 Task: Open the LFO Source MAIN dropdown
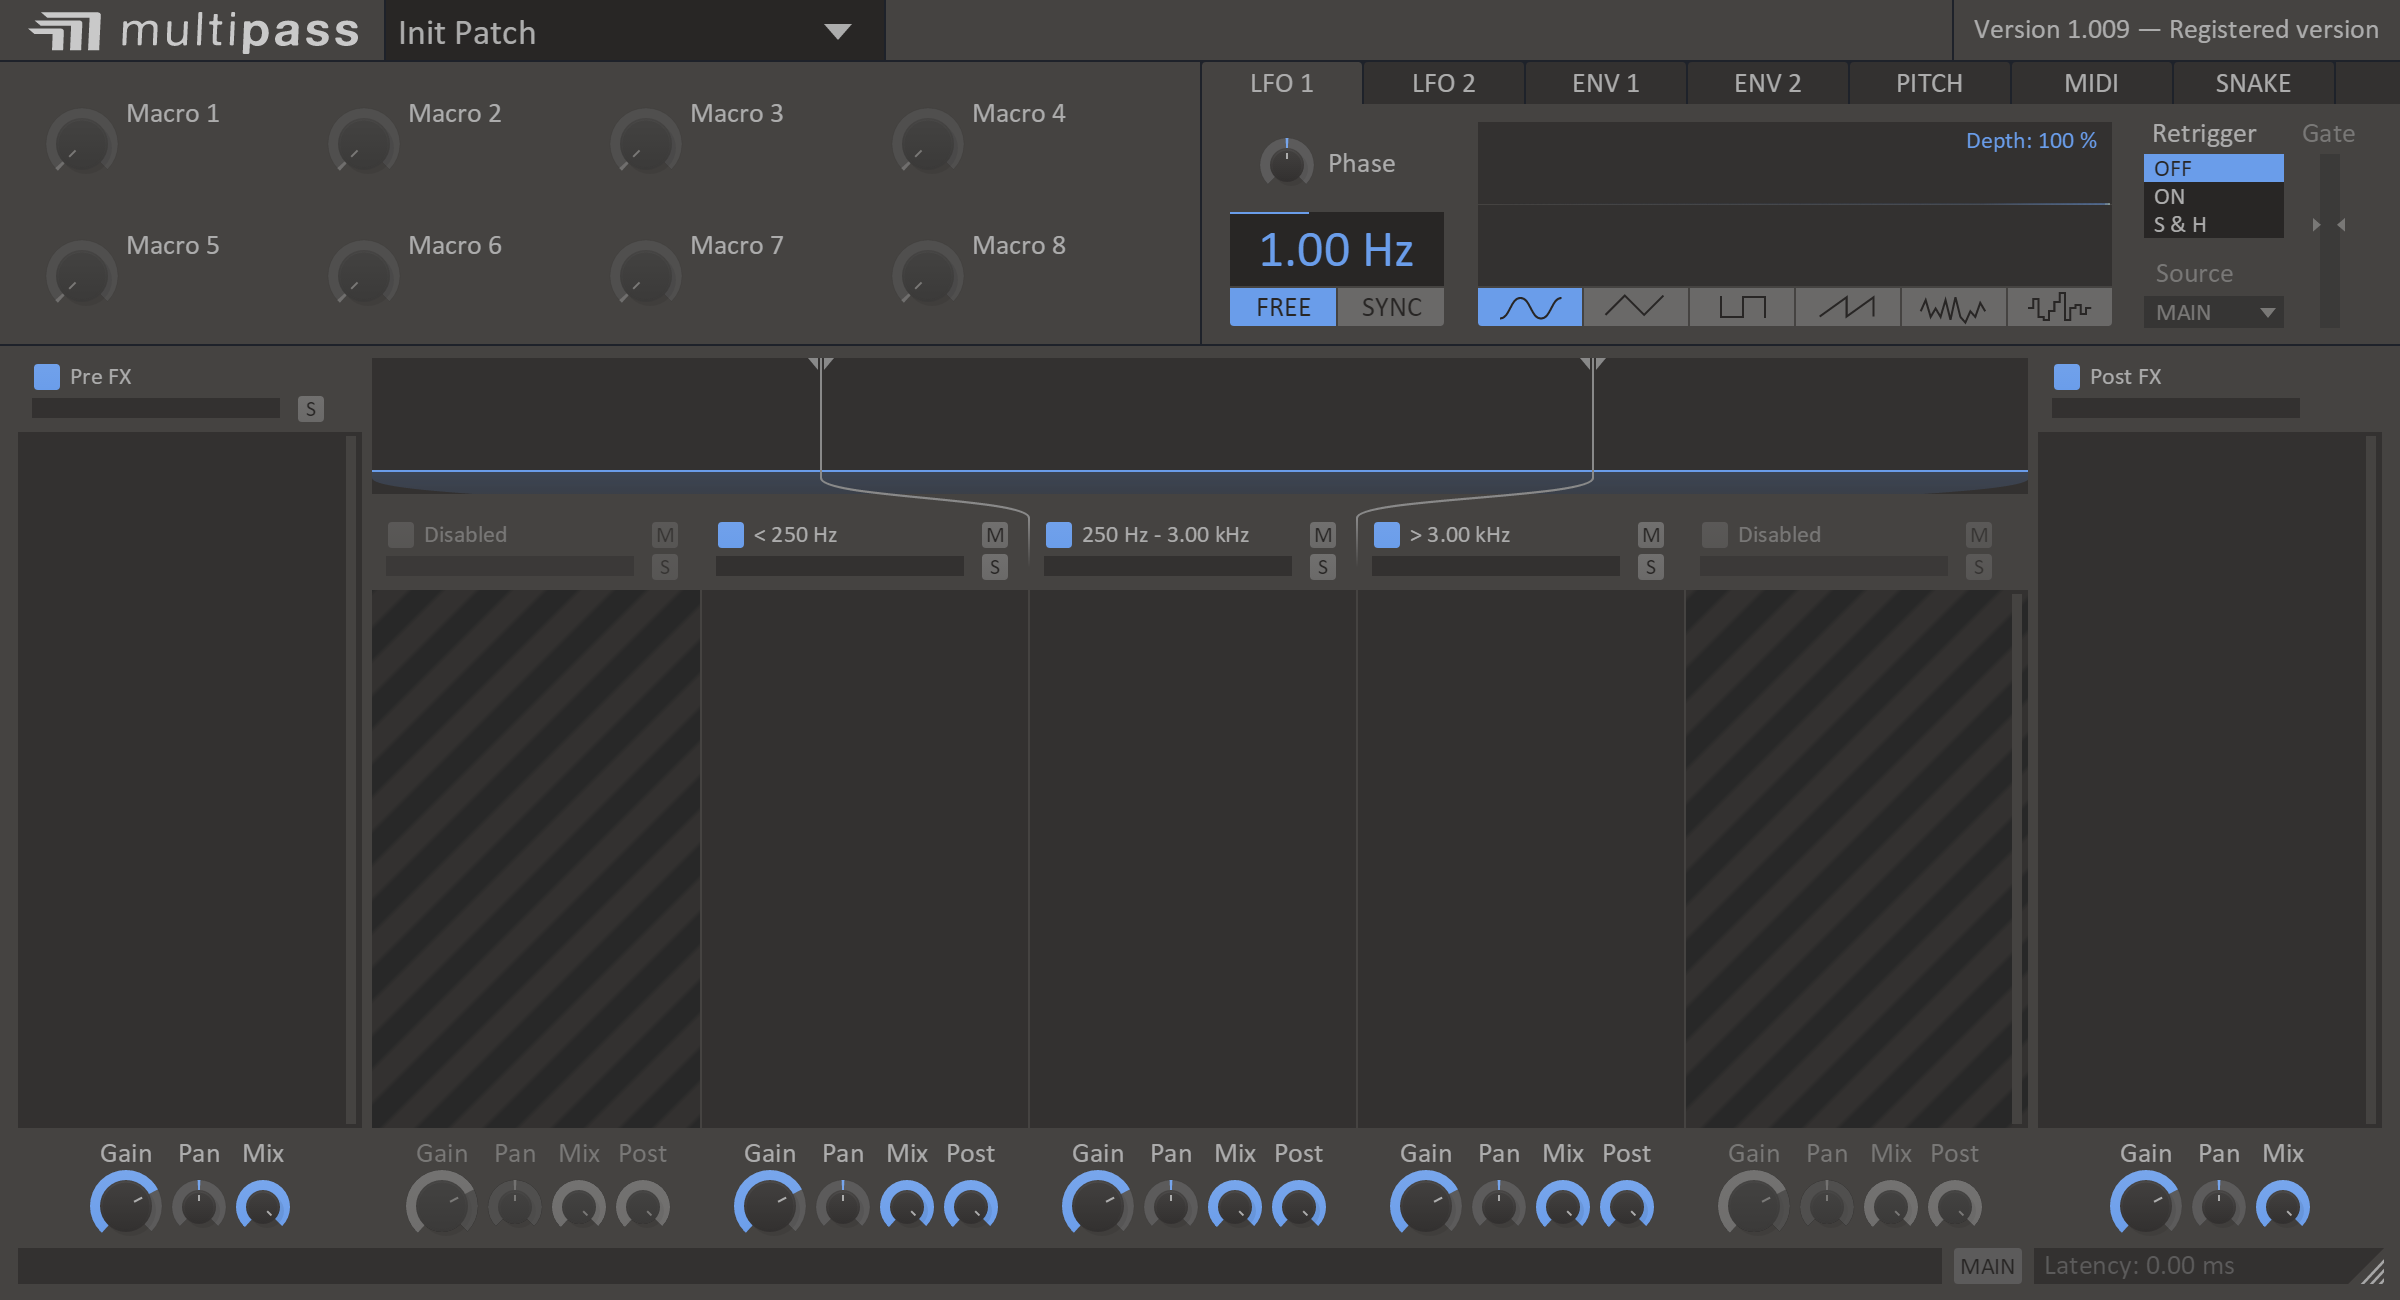(2213, 313)
